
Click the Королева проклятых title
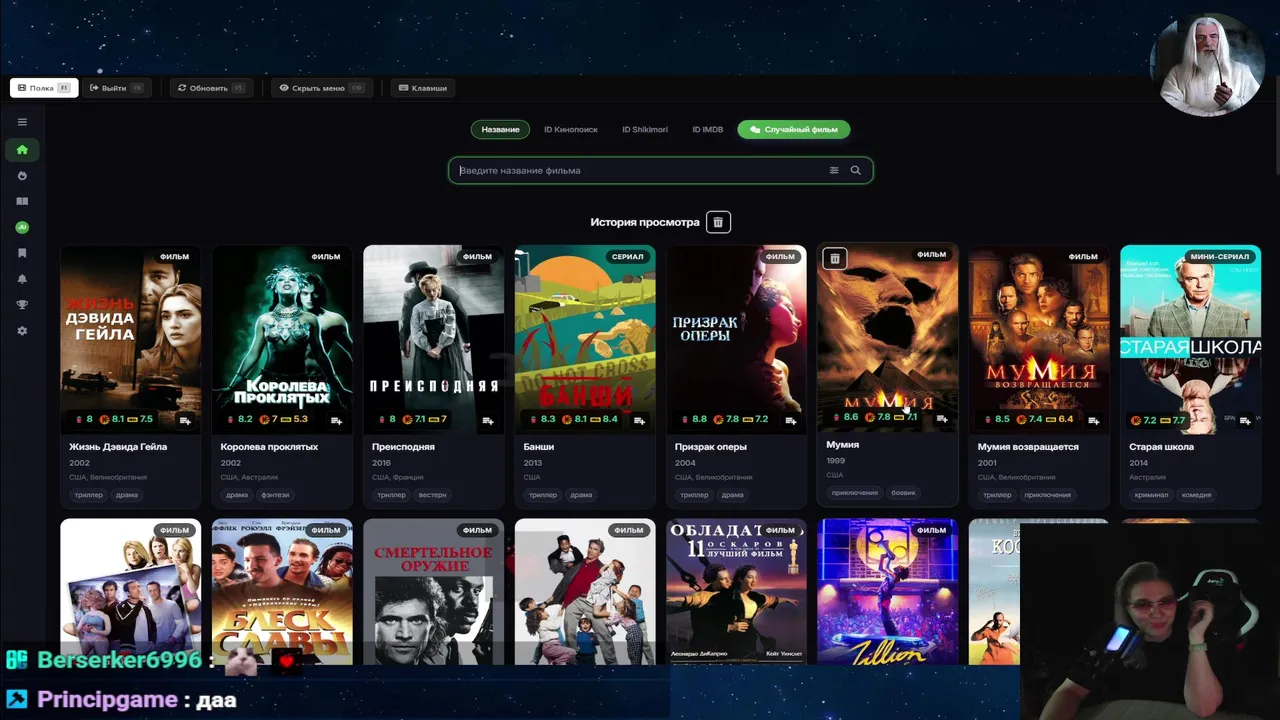269,447
